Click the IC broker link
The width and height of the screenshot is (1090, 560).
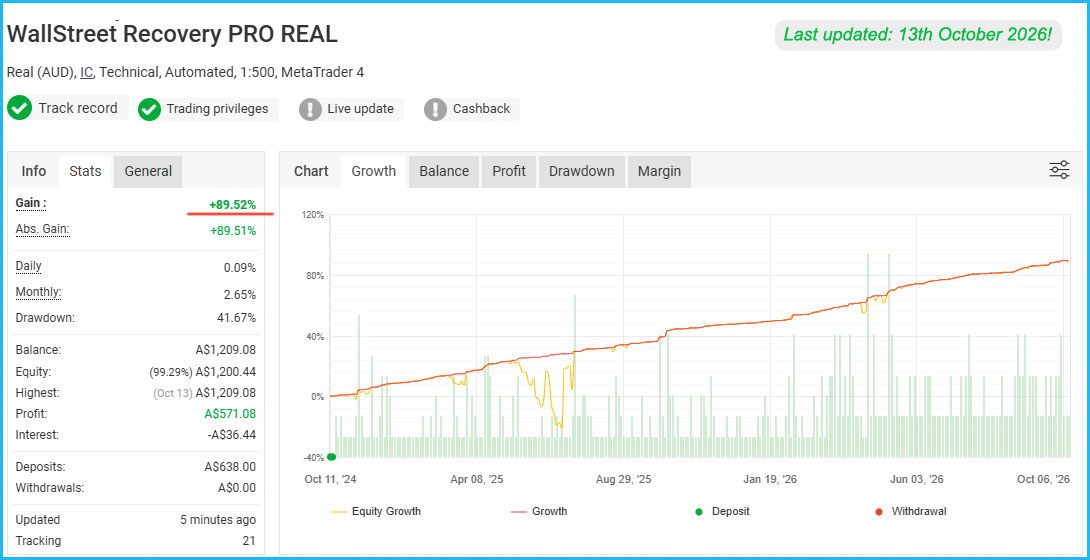point(86,72)
